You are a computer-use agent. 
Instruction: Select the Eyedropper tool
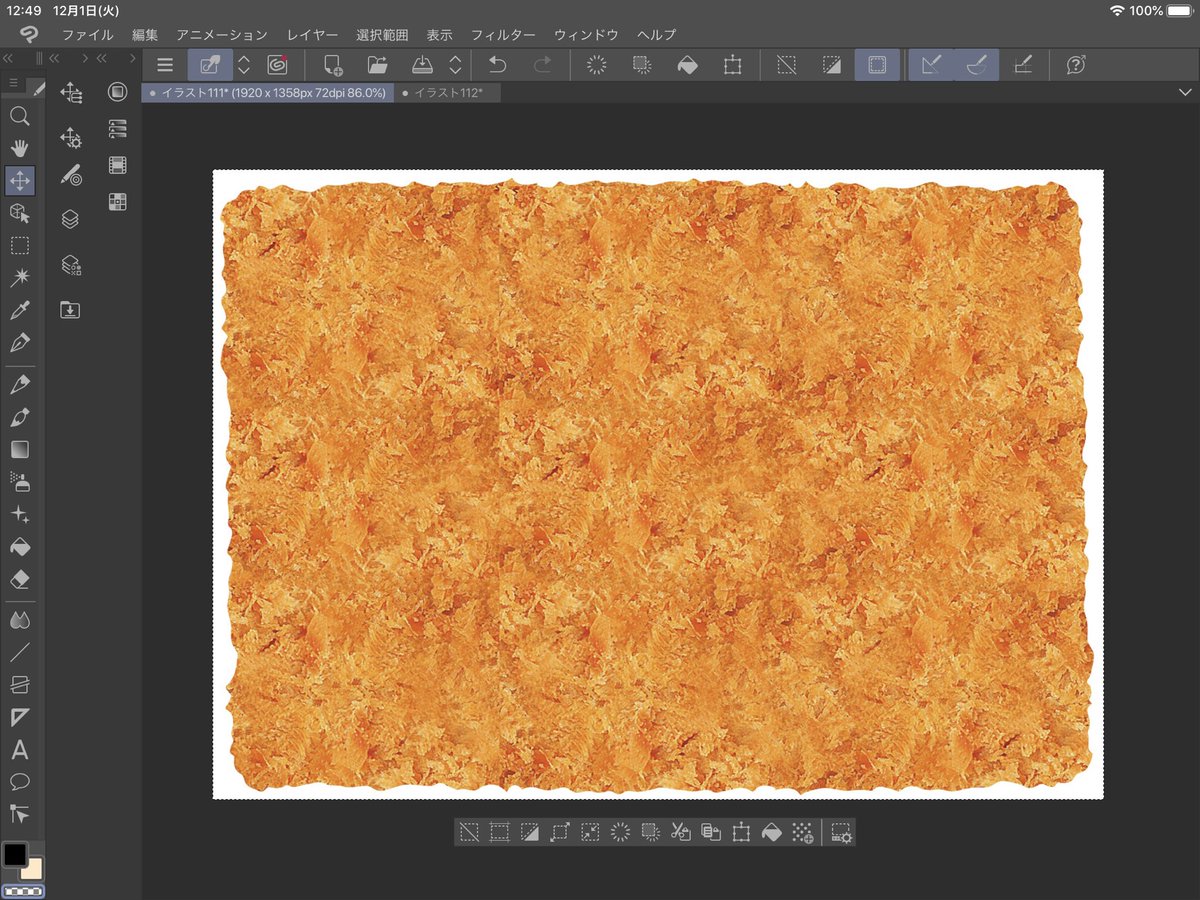(x=20, y=311)
